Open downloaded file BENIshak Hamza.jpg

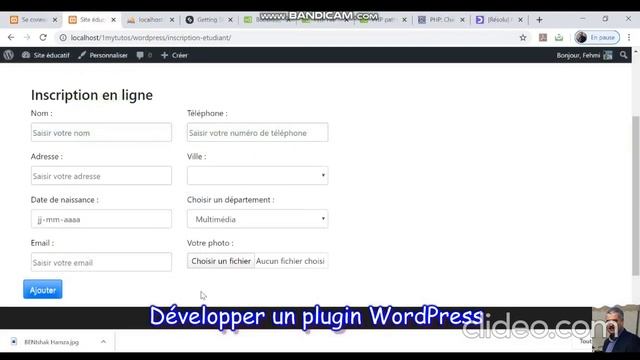[51, 342]
